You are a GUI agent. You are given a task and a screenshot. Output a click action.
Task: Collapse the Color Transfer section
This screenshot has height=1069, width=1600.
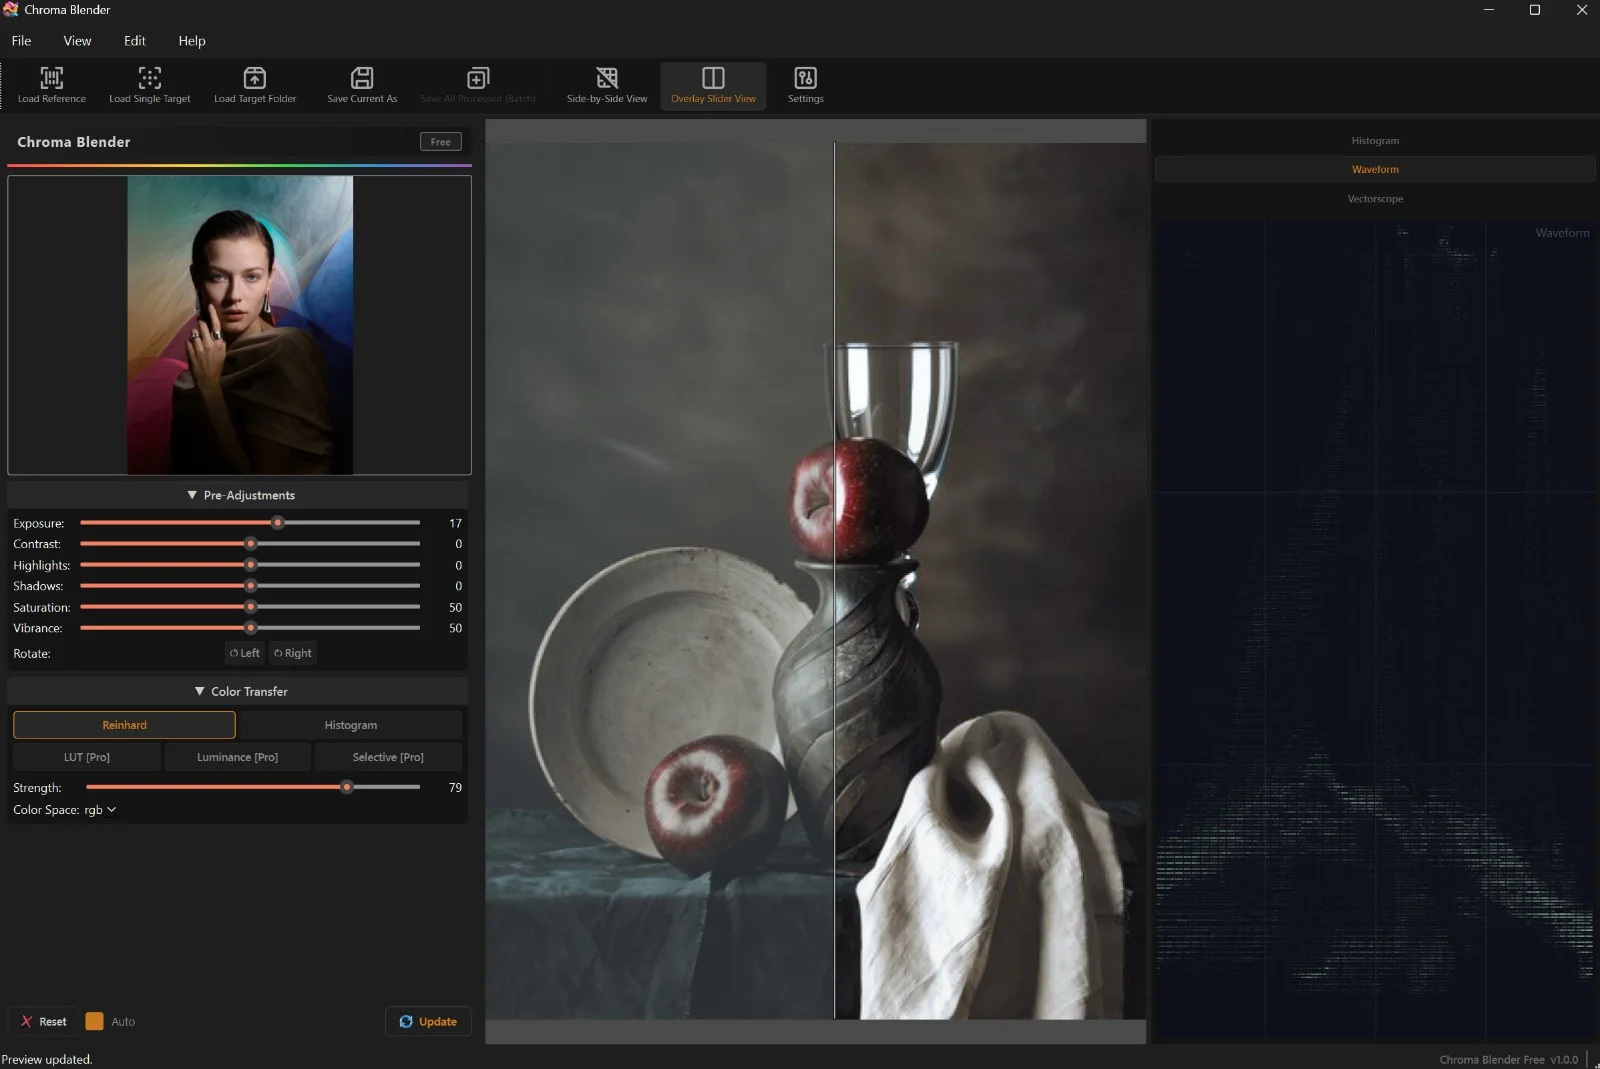pyautogui.click(x=238, y=691)
